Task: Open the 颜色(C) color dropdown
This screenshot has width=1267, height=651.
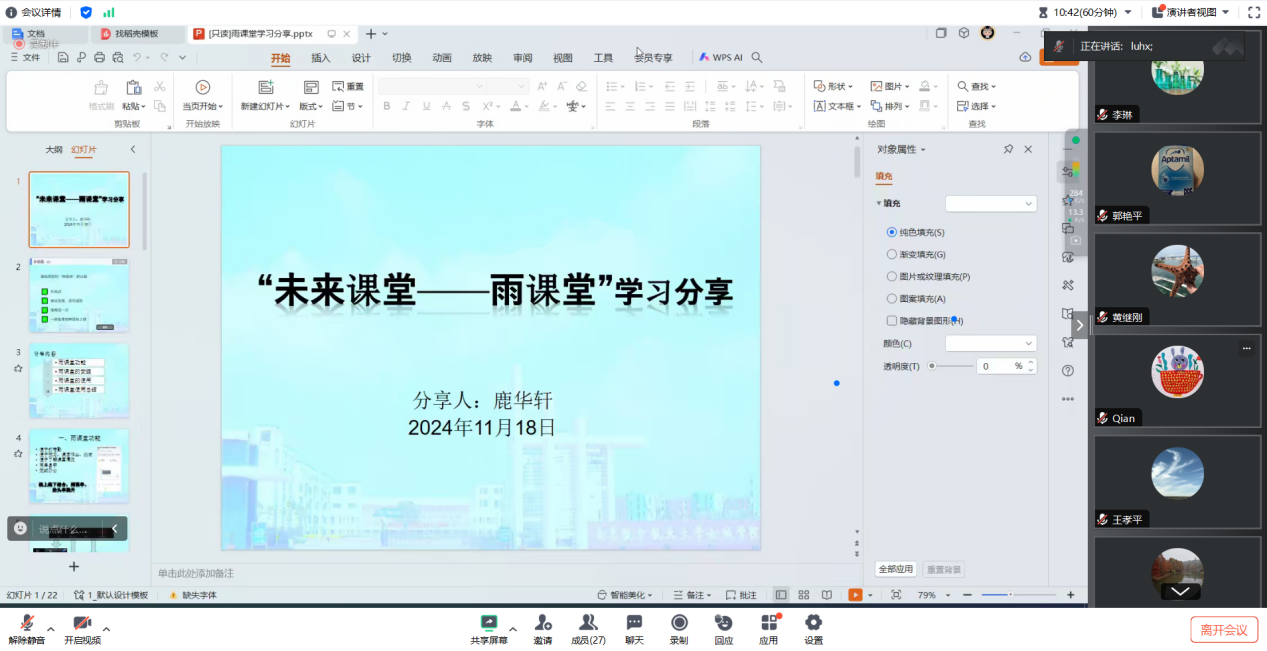Action: [991, 343]
